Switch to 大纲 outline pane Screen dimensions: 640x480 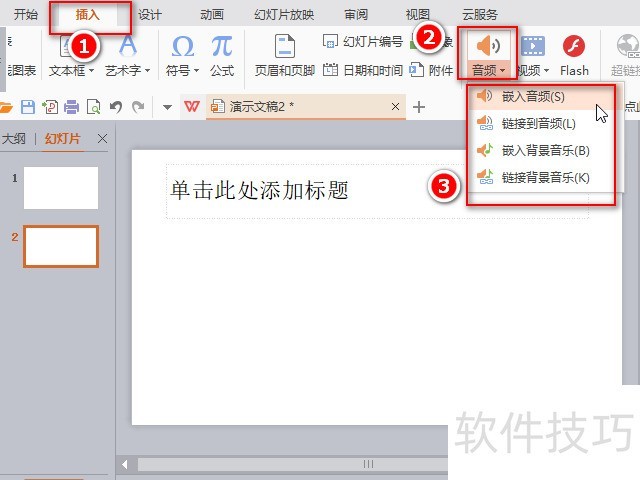13,139
